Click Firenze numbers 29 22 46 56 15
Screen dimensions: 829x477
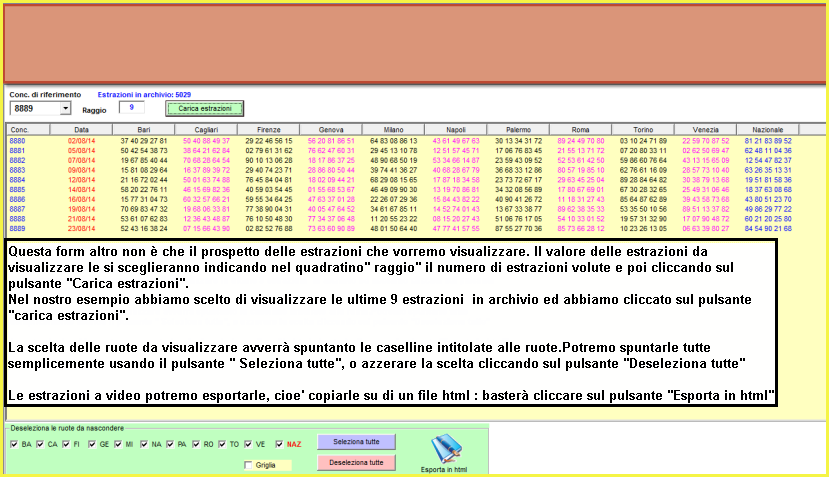tap(269, 141)
